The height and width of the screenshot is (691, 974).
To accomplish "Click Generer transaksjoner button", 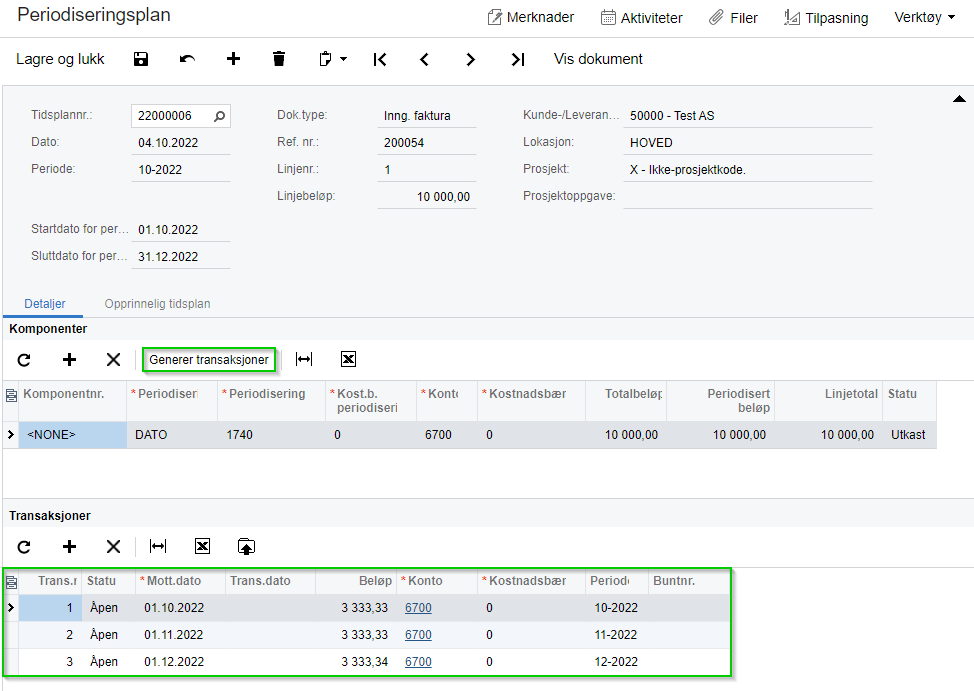I will tap(209, 360).
